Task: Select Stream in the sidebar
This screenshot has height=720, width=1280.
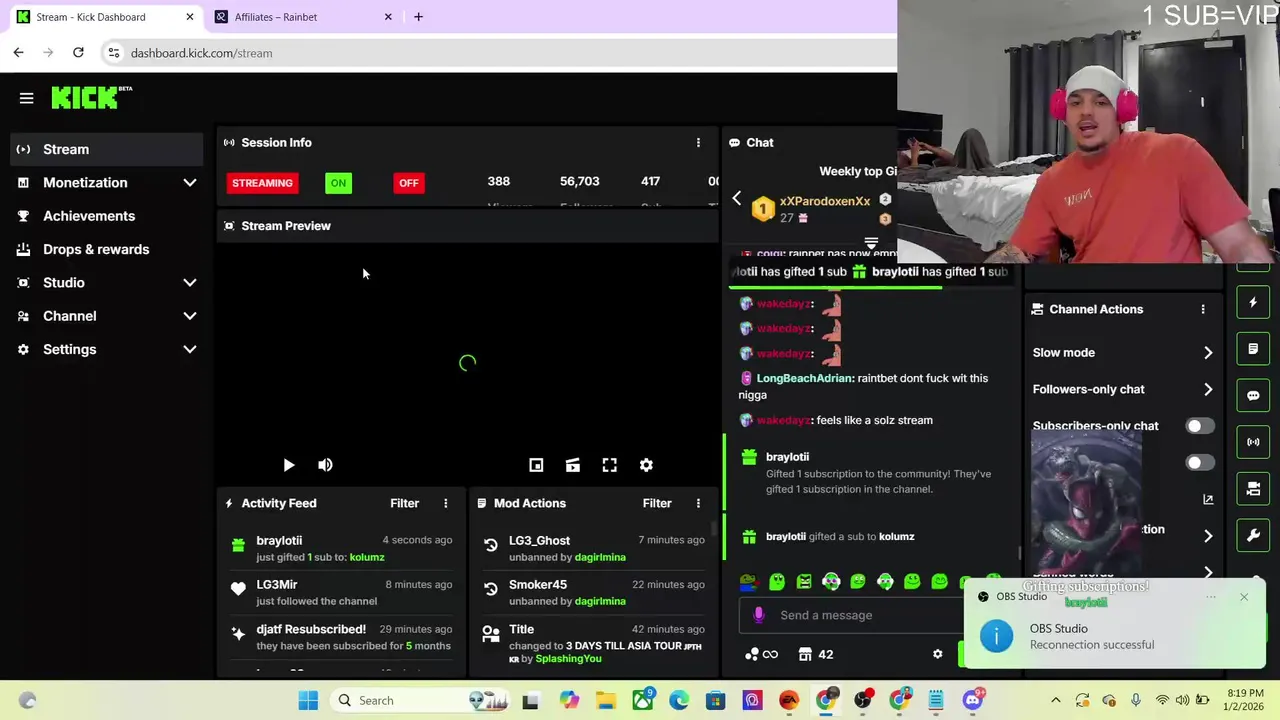Action: click(x=107, y=149)
